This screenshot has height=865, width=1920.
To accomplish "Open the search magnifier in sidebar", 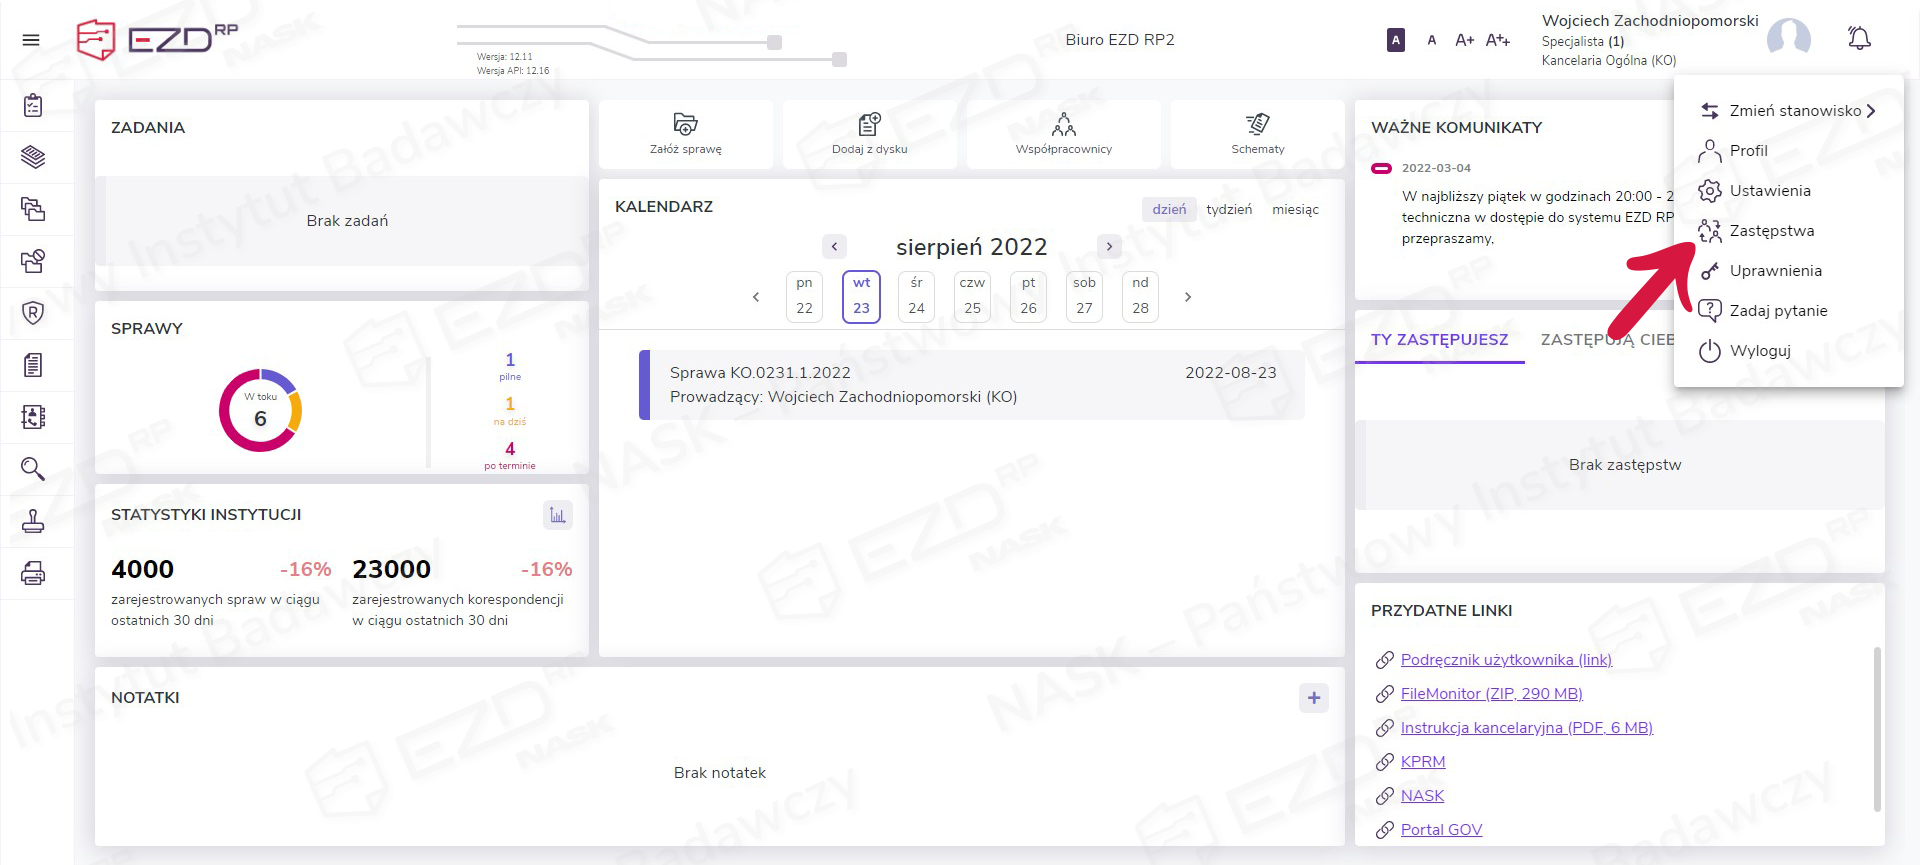I will point(33,469).
